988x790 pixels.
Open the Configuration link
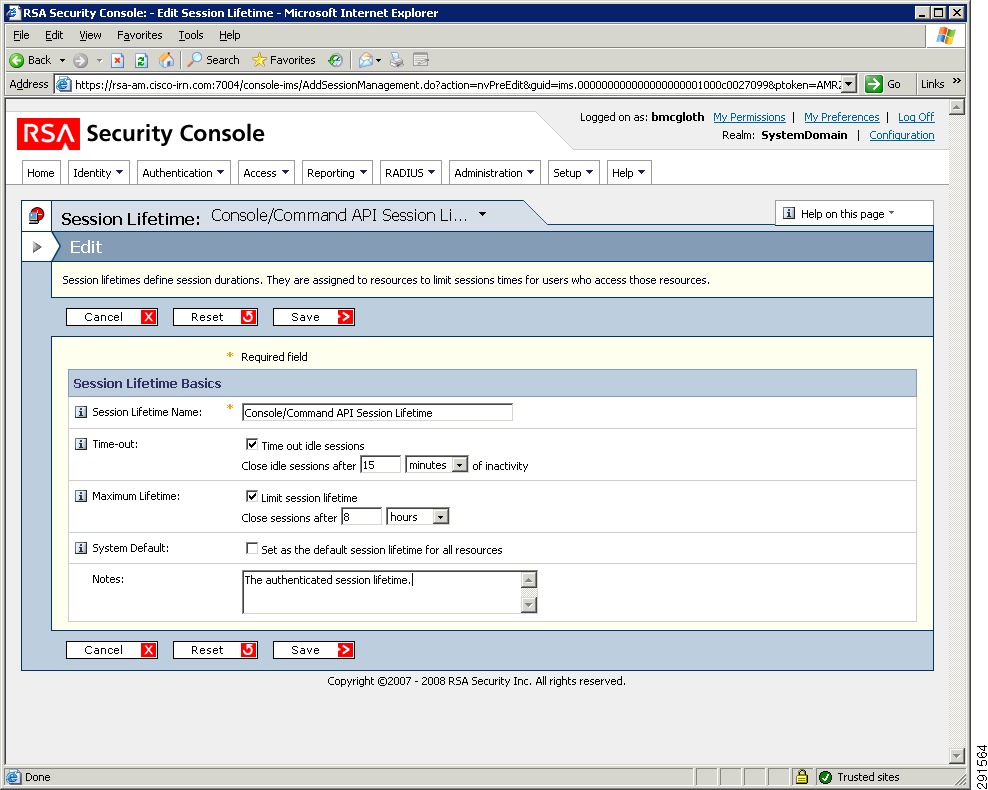coord(902,135)
